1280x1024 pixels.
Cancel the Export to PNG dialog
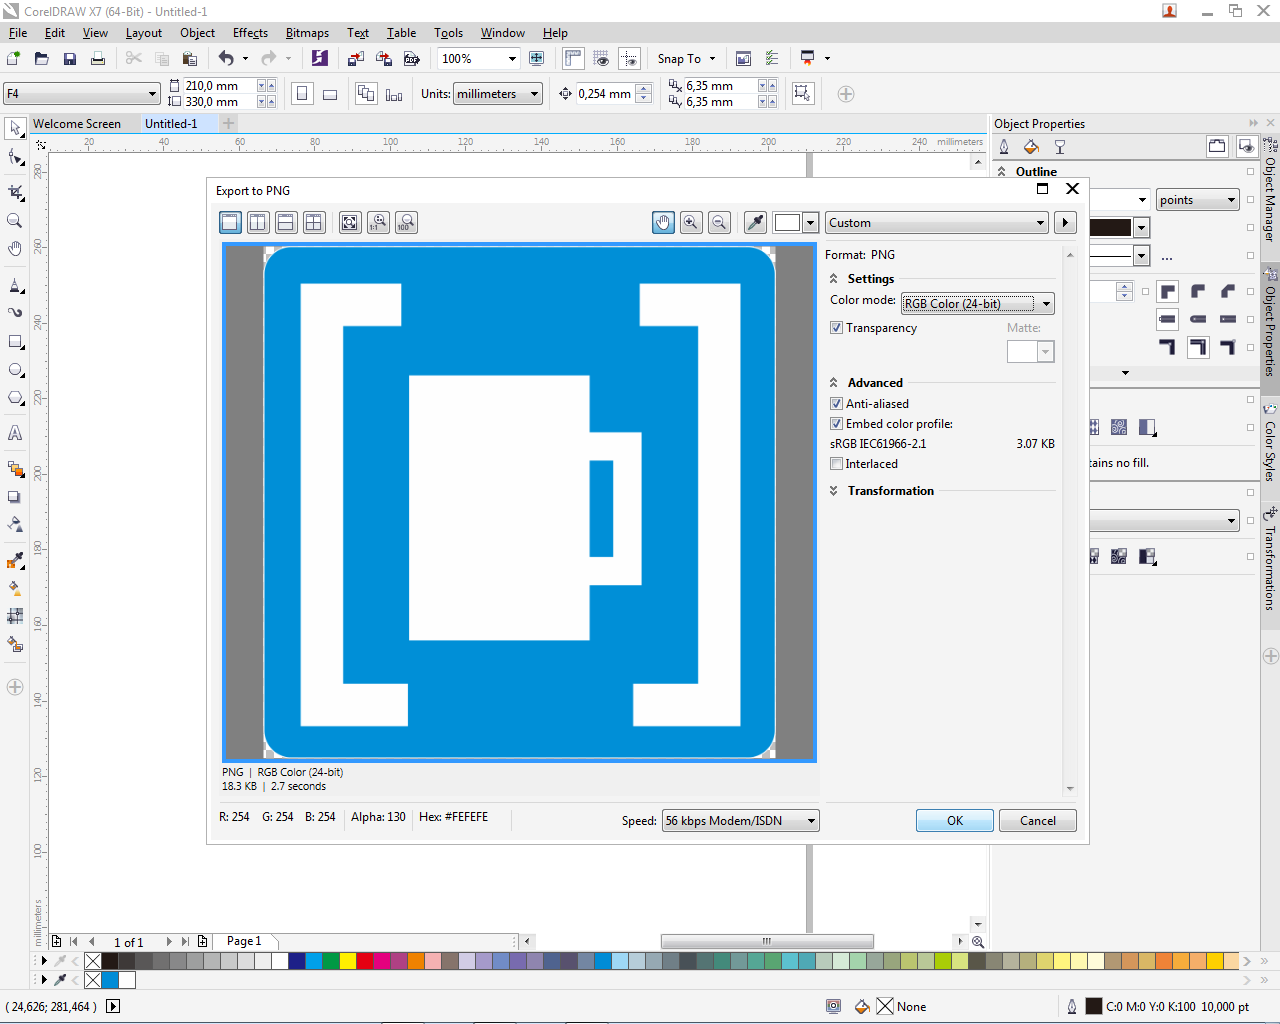1038,821
